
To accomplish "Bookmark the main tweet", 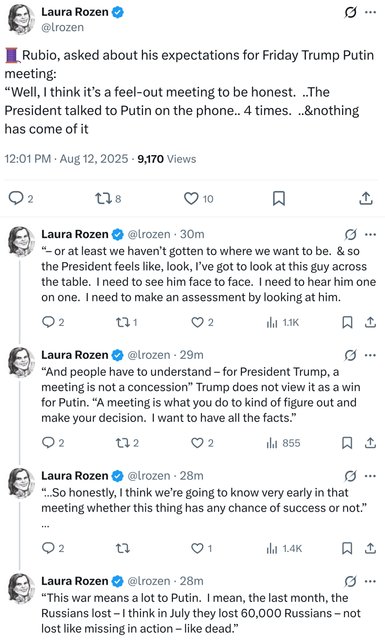I will [x=279, y=199].
